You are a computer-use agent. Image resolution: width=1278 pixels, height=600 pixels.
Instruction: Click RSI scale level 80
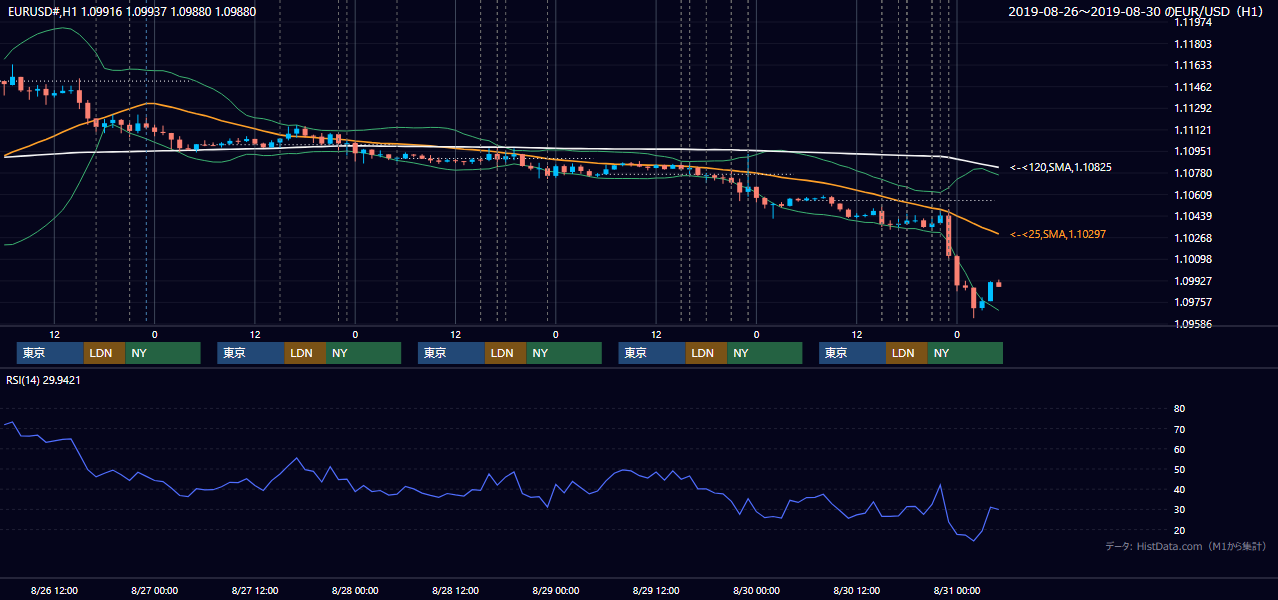pos(1180,409)
